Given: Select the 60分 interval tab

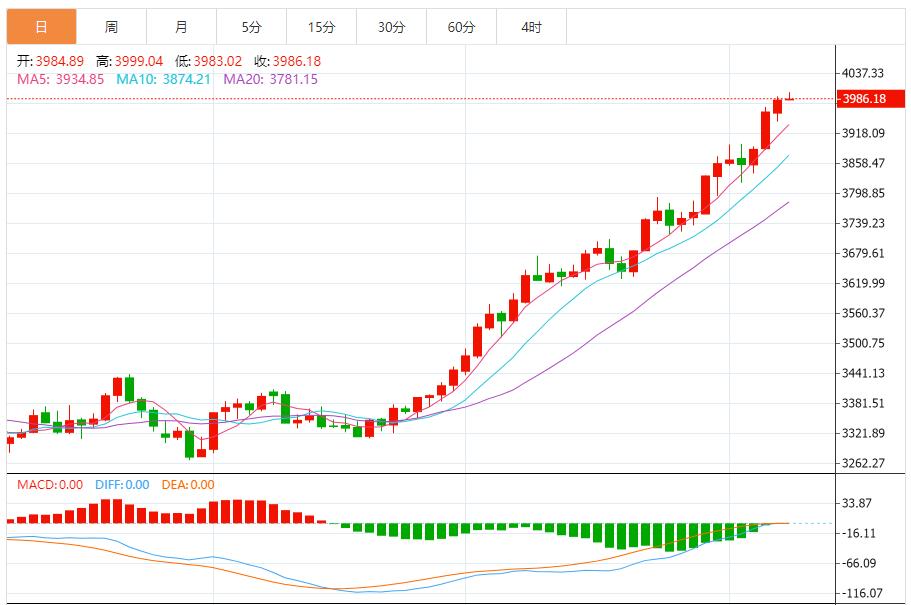Looking at the screenshot, I should (x=461, y=27).
